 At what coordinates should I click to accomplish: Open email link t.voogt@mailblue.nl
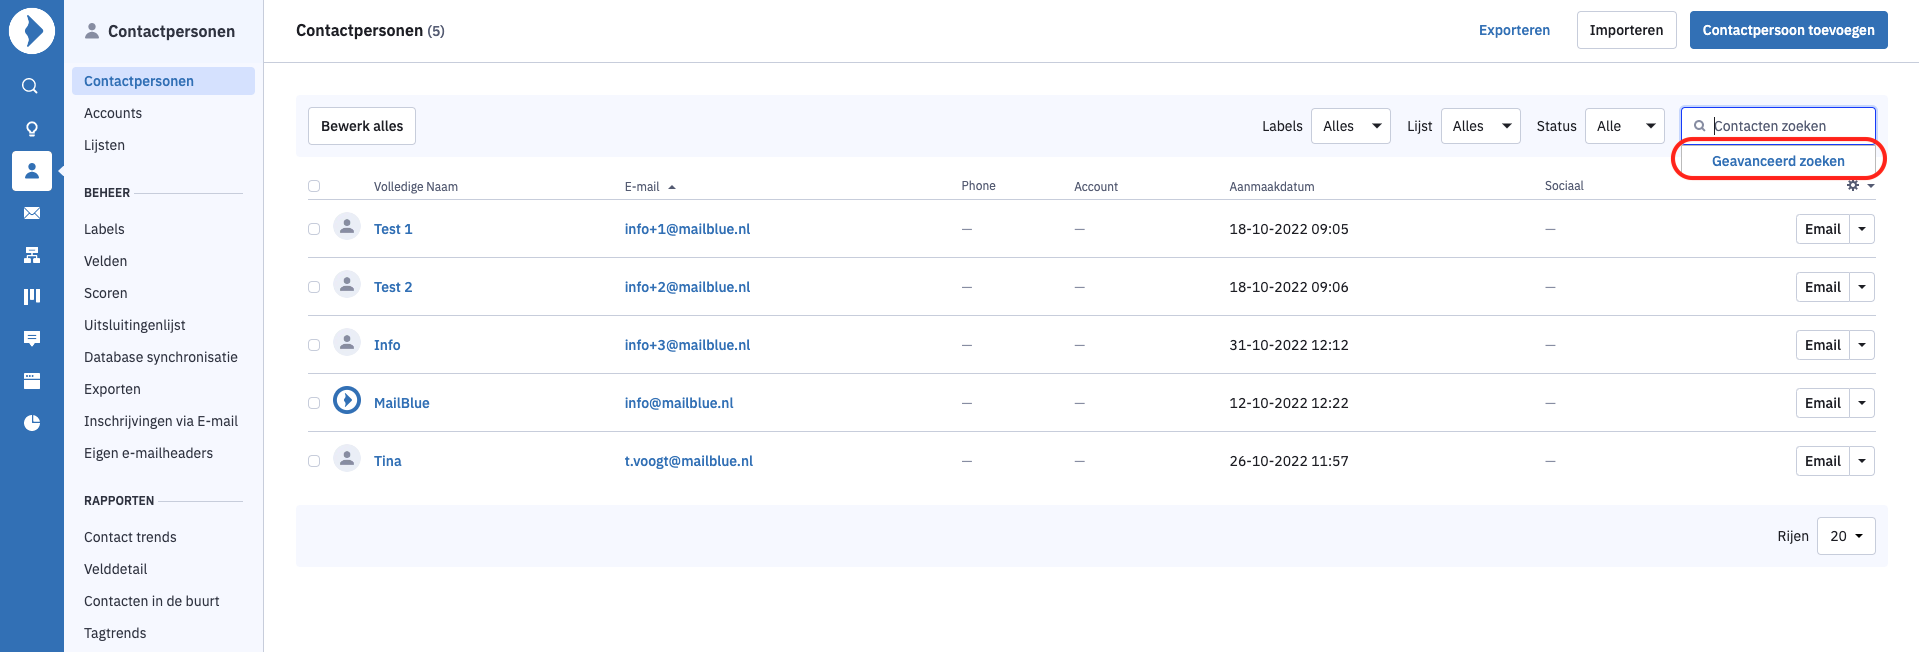pyautogui.click(x=688, y=461)
